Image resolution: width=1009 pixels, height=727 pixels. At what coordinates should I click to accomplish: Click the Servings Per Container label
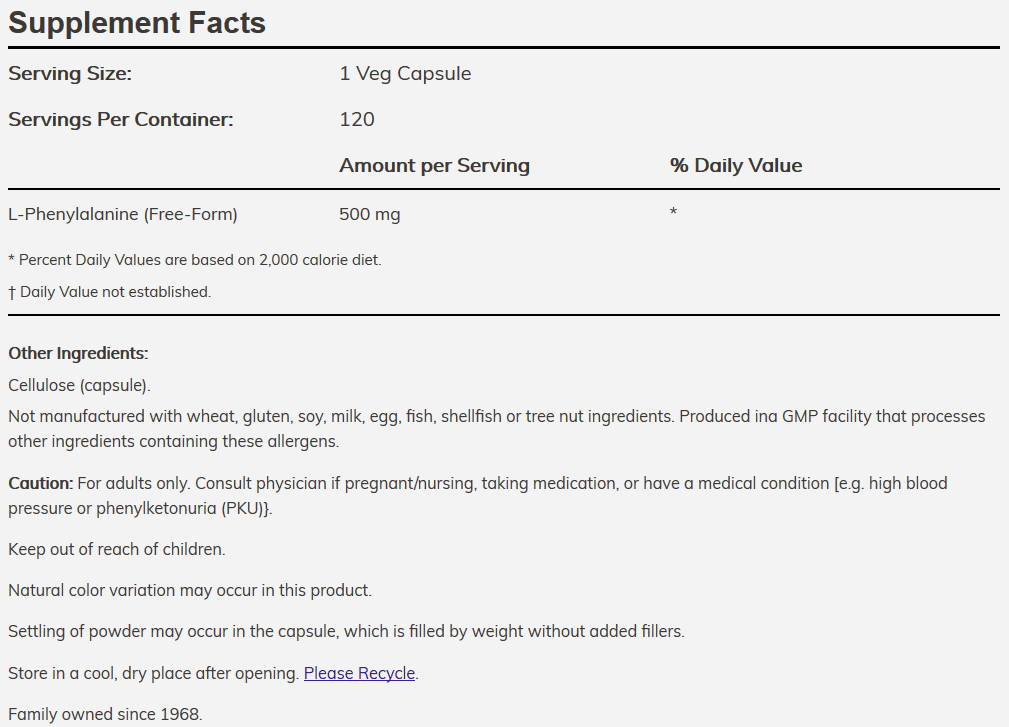tap(121, 120)
